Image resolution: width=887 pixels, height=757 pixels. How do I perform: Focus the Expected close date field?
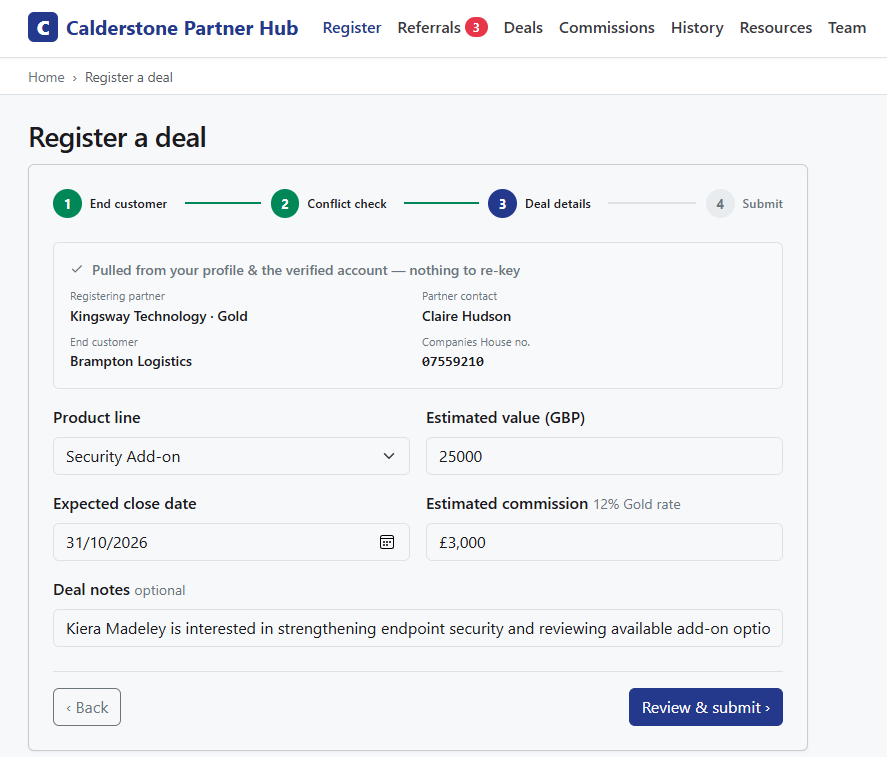[231, 542]
